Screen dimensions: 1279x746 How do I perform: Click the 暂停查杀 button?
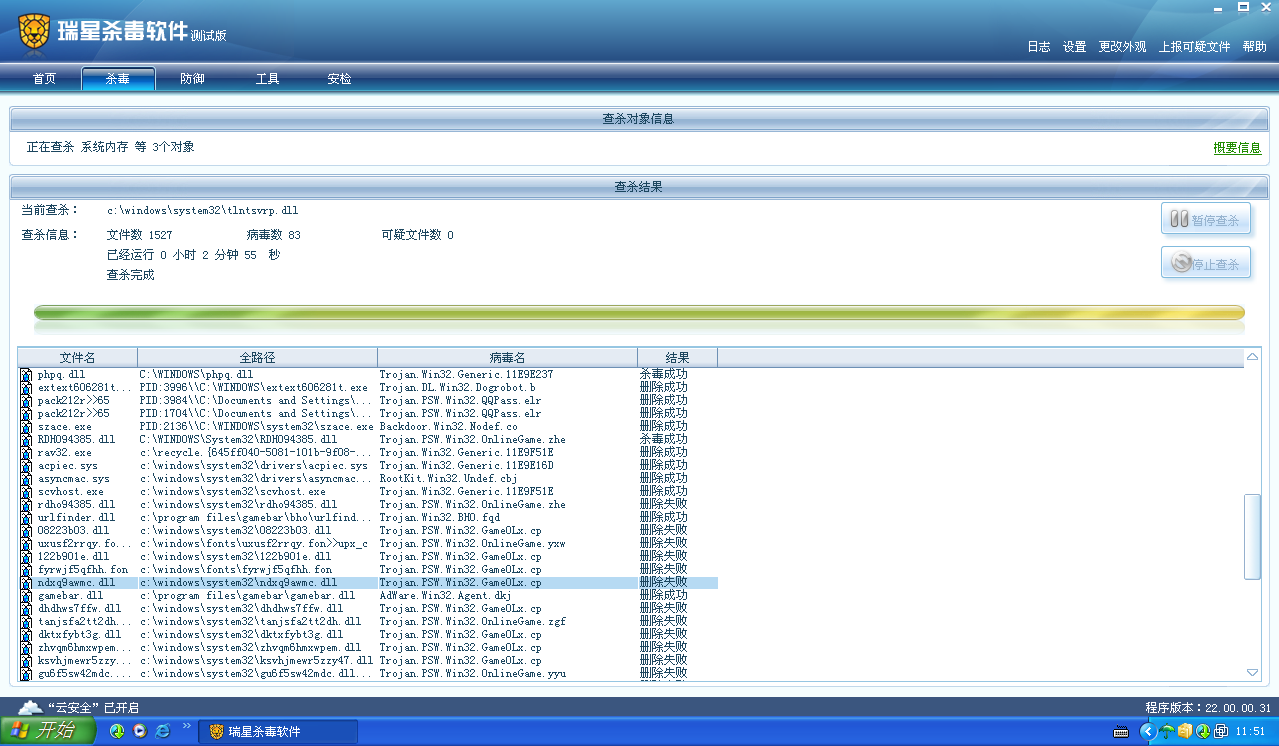(x=1206, y=219)
